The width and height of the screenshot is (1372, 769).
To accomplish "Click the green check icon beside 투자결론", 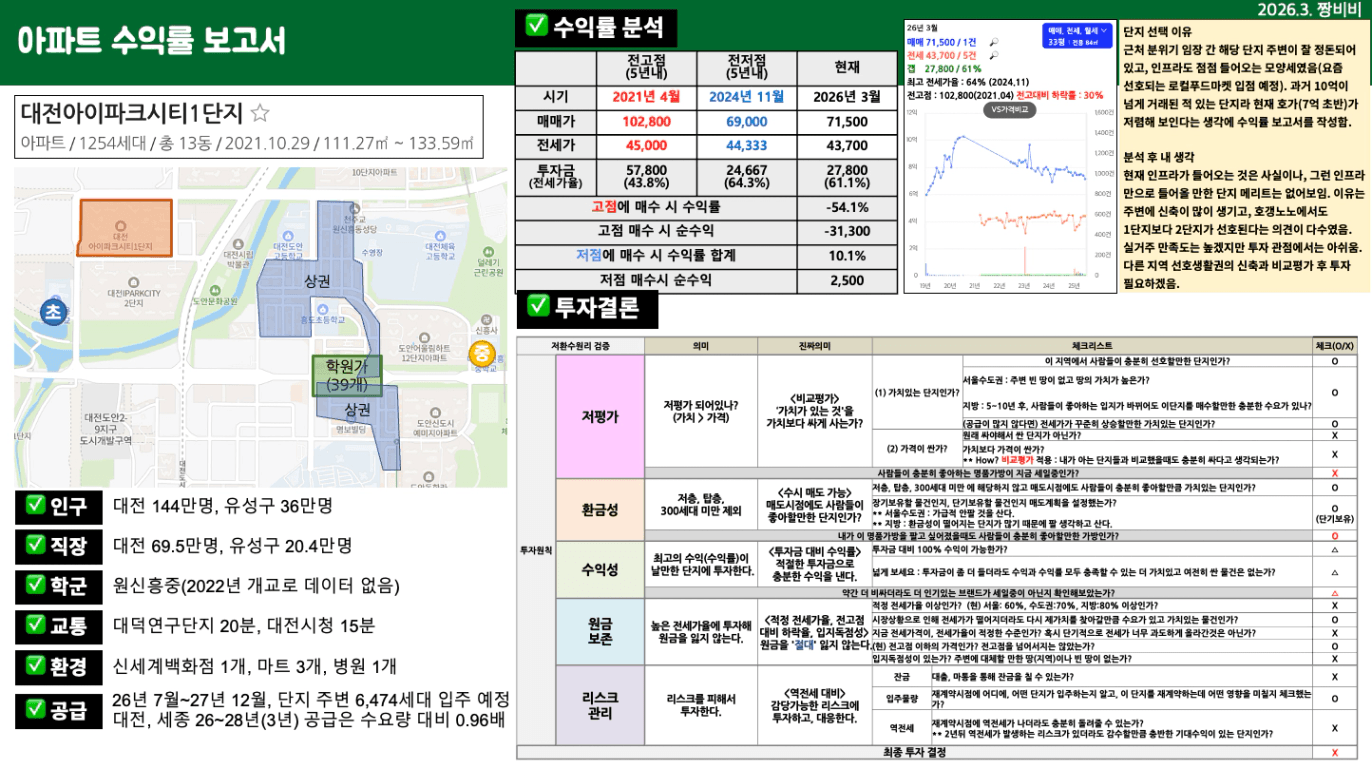I will (x=538, y=306).
